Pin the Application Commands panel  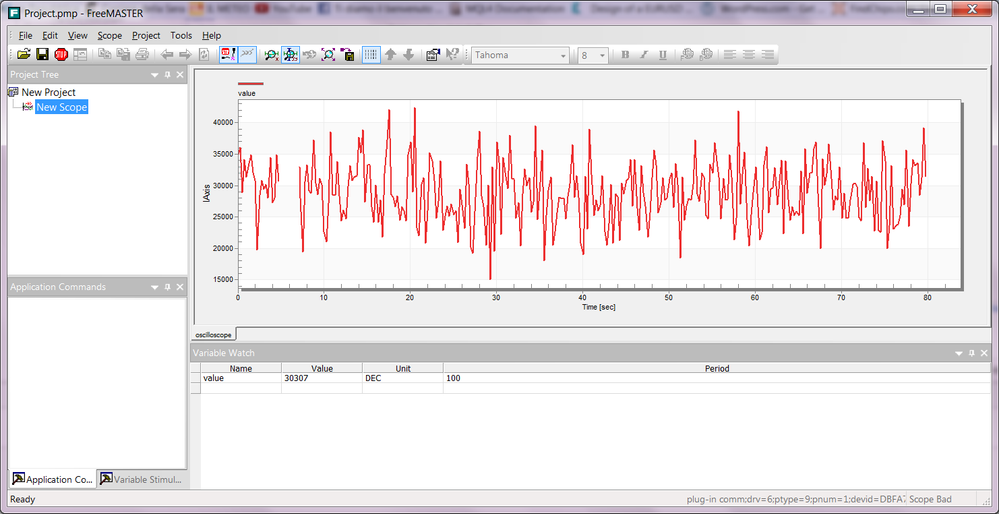[168, 287]
